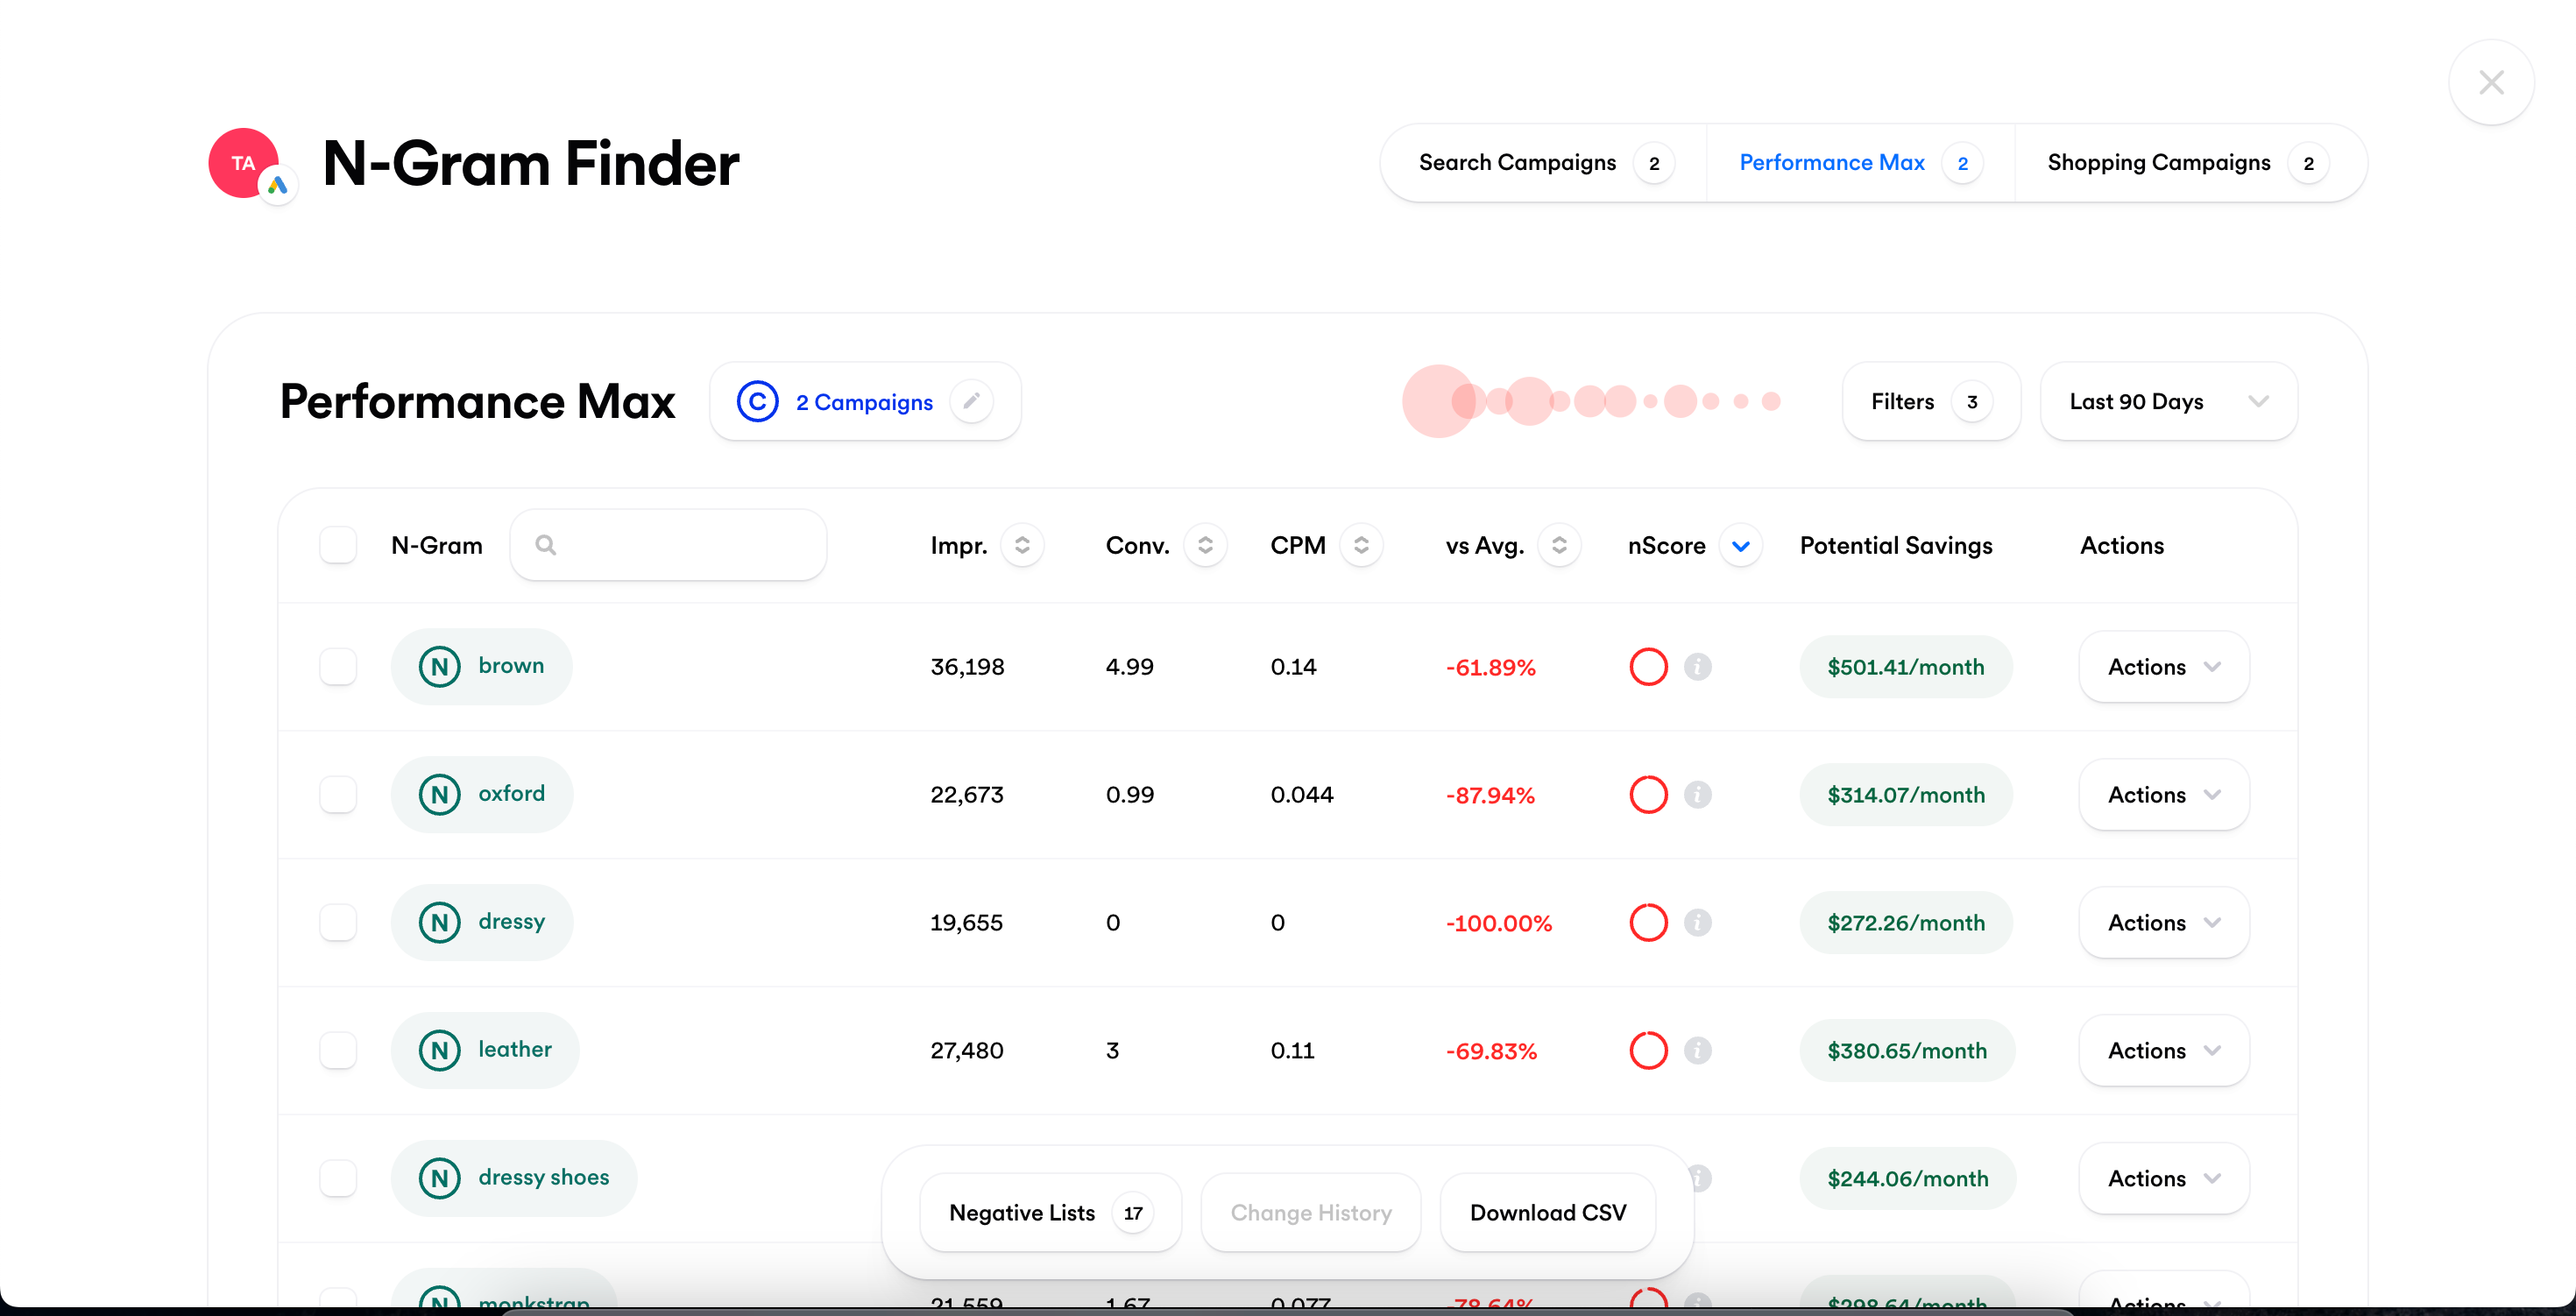The image size is (2576, 1316).
Task: Click the N-Gram search input field
Action: pos(680,545)
